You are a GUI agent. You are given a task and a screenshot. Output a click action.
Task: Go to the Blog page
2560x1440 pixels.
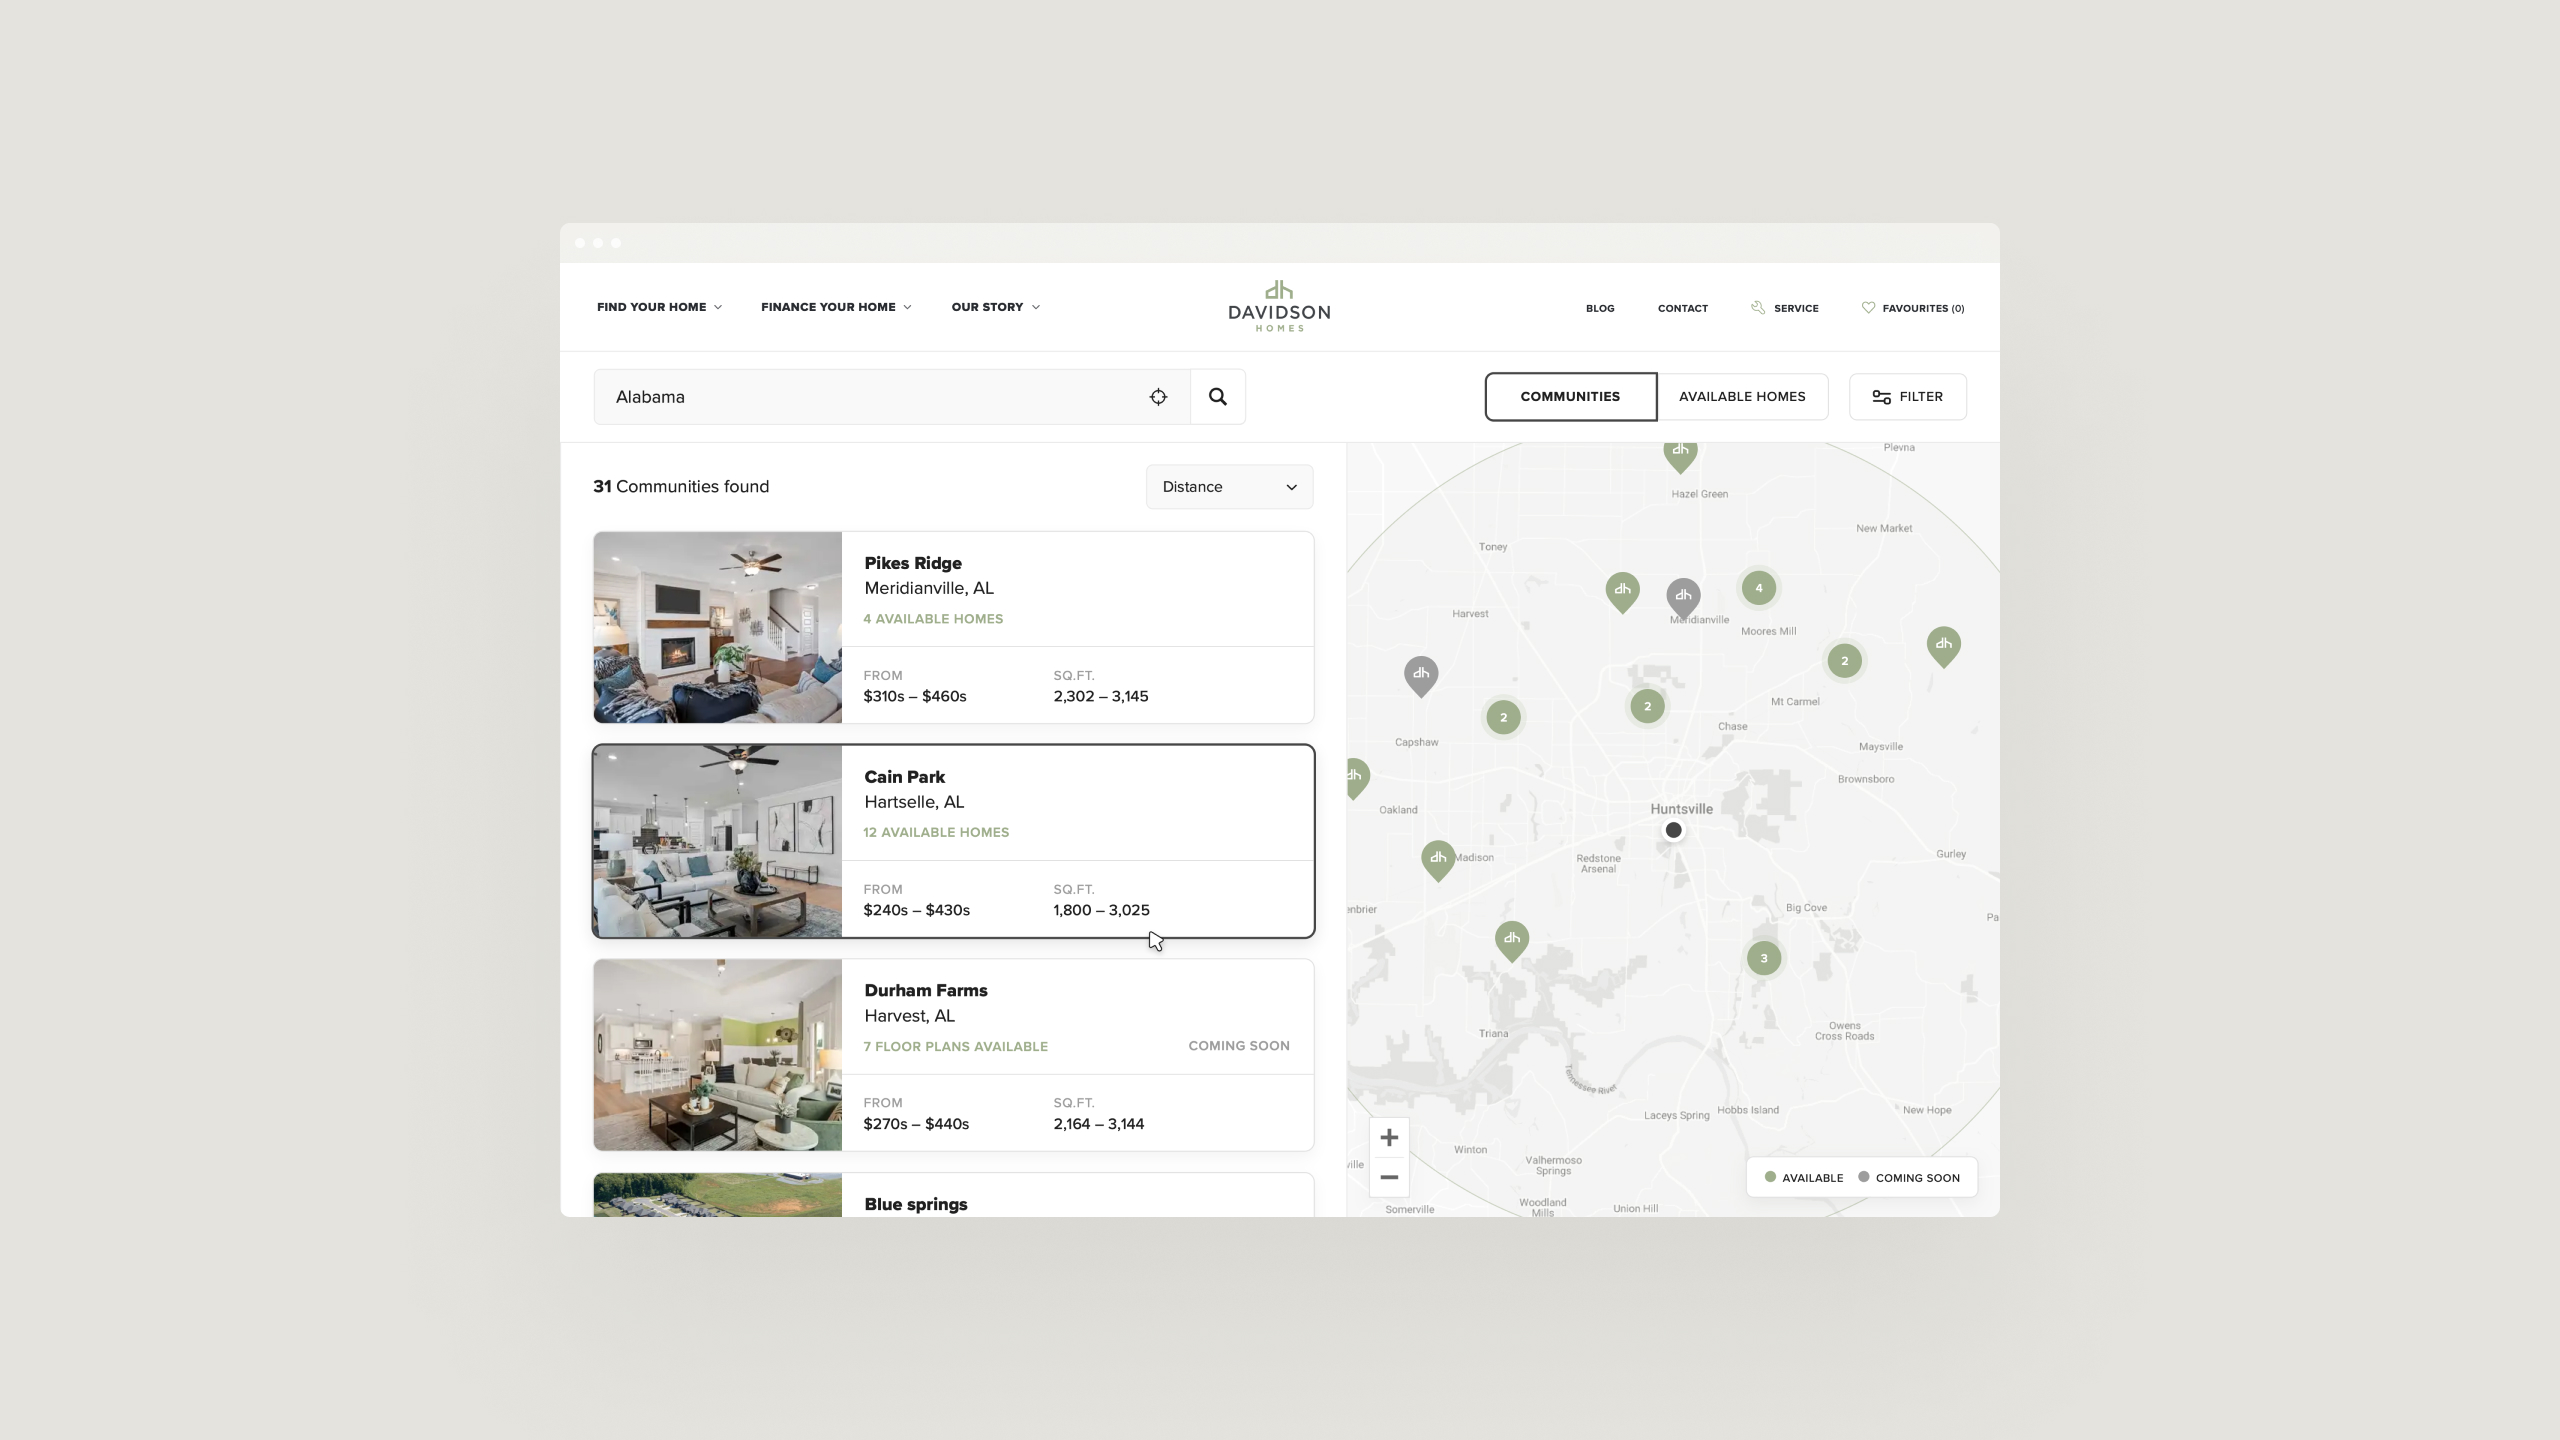pos(1600,308)
